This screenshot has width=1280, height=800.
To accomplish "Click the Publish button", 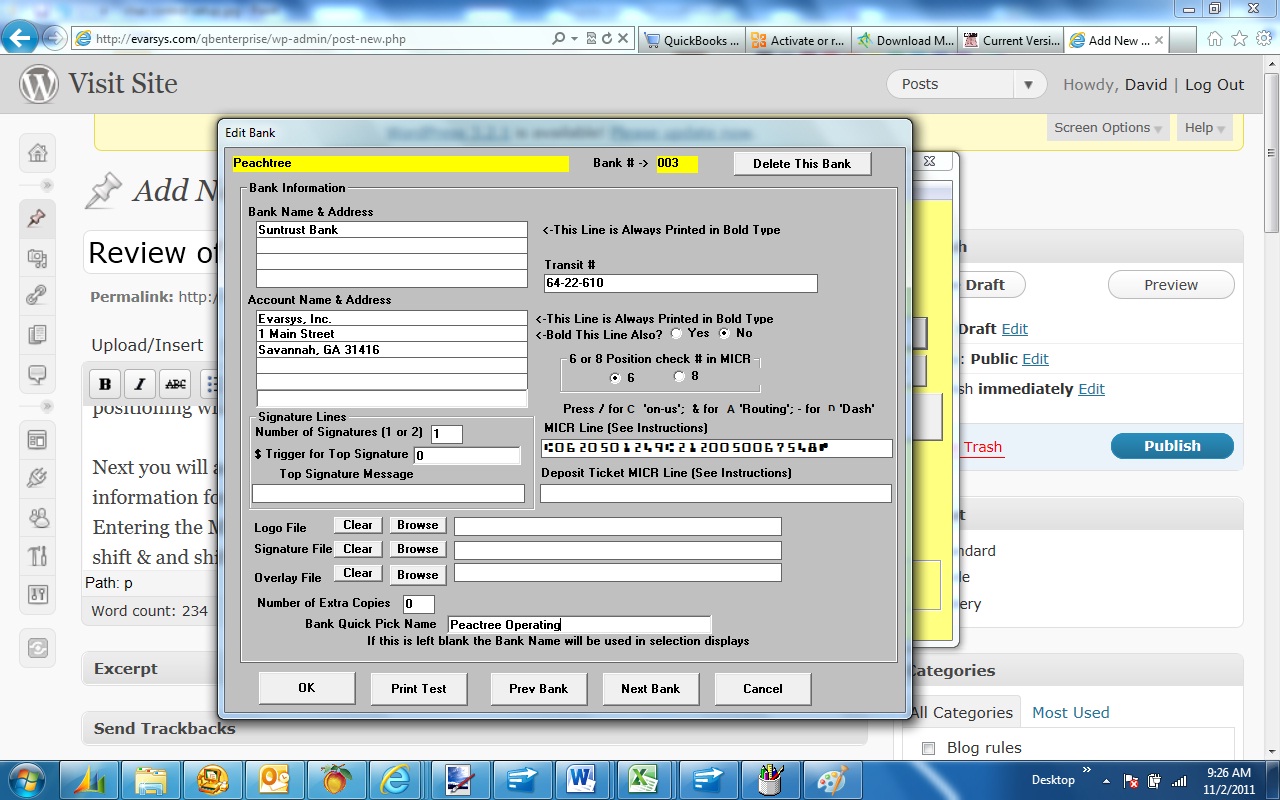I will (x=1172, y=446).
